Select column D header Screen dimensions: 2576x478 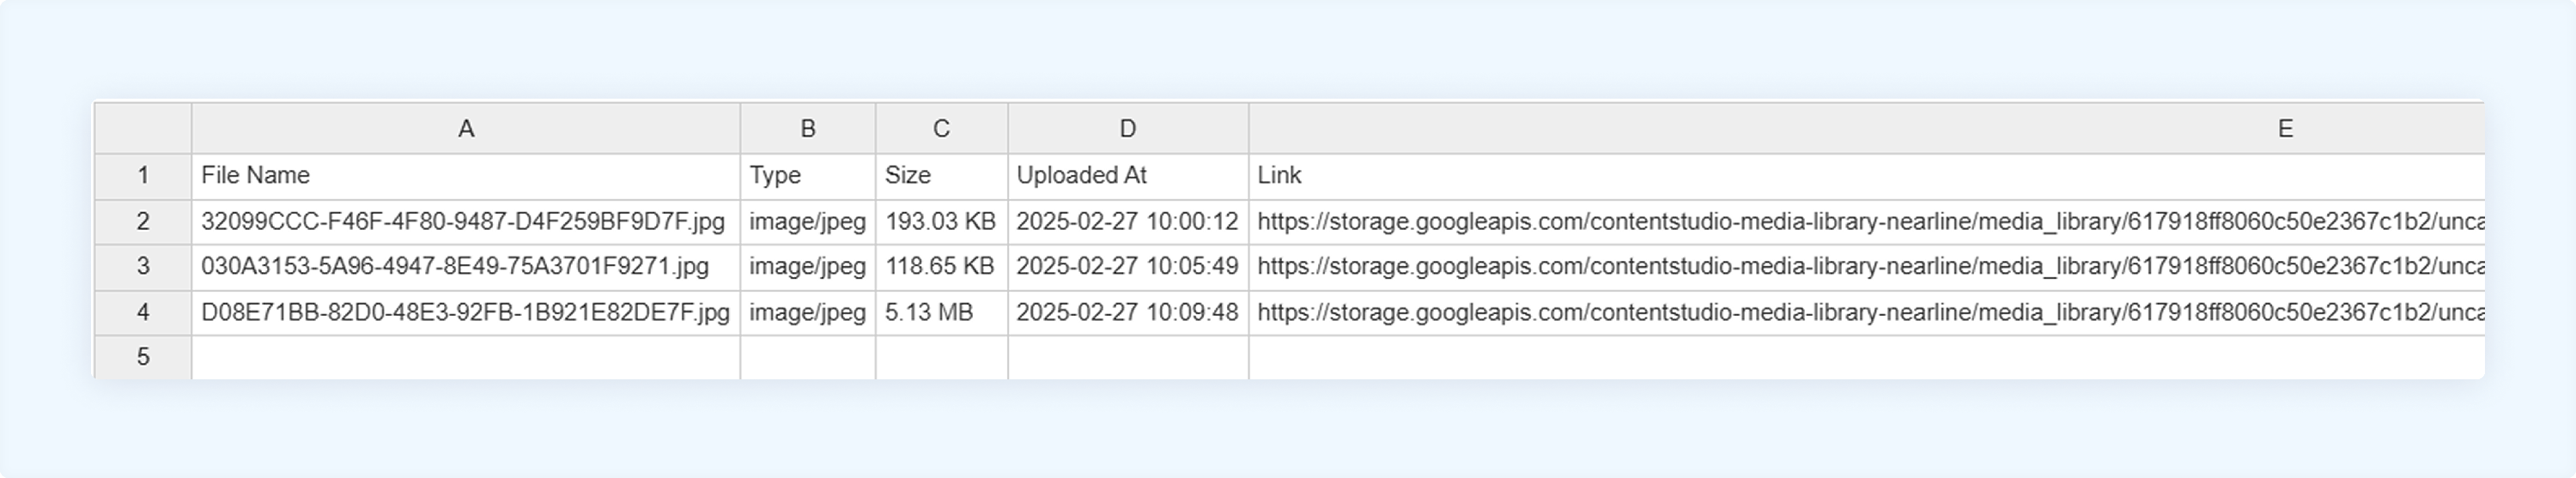[x=1128, y=128]
